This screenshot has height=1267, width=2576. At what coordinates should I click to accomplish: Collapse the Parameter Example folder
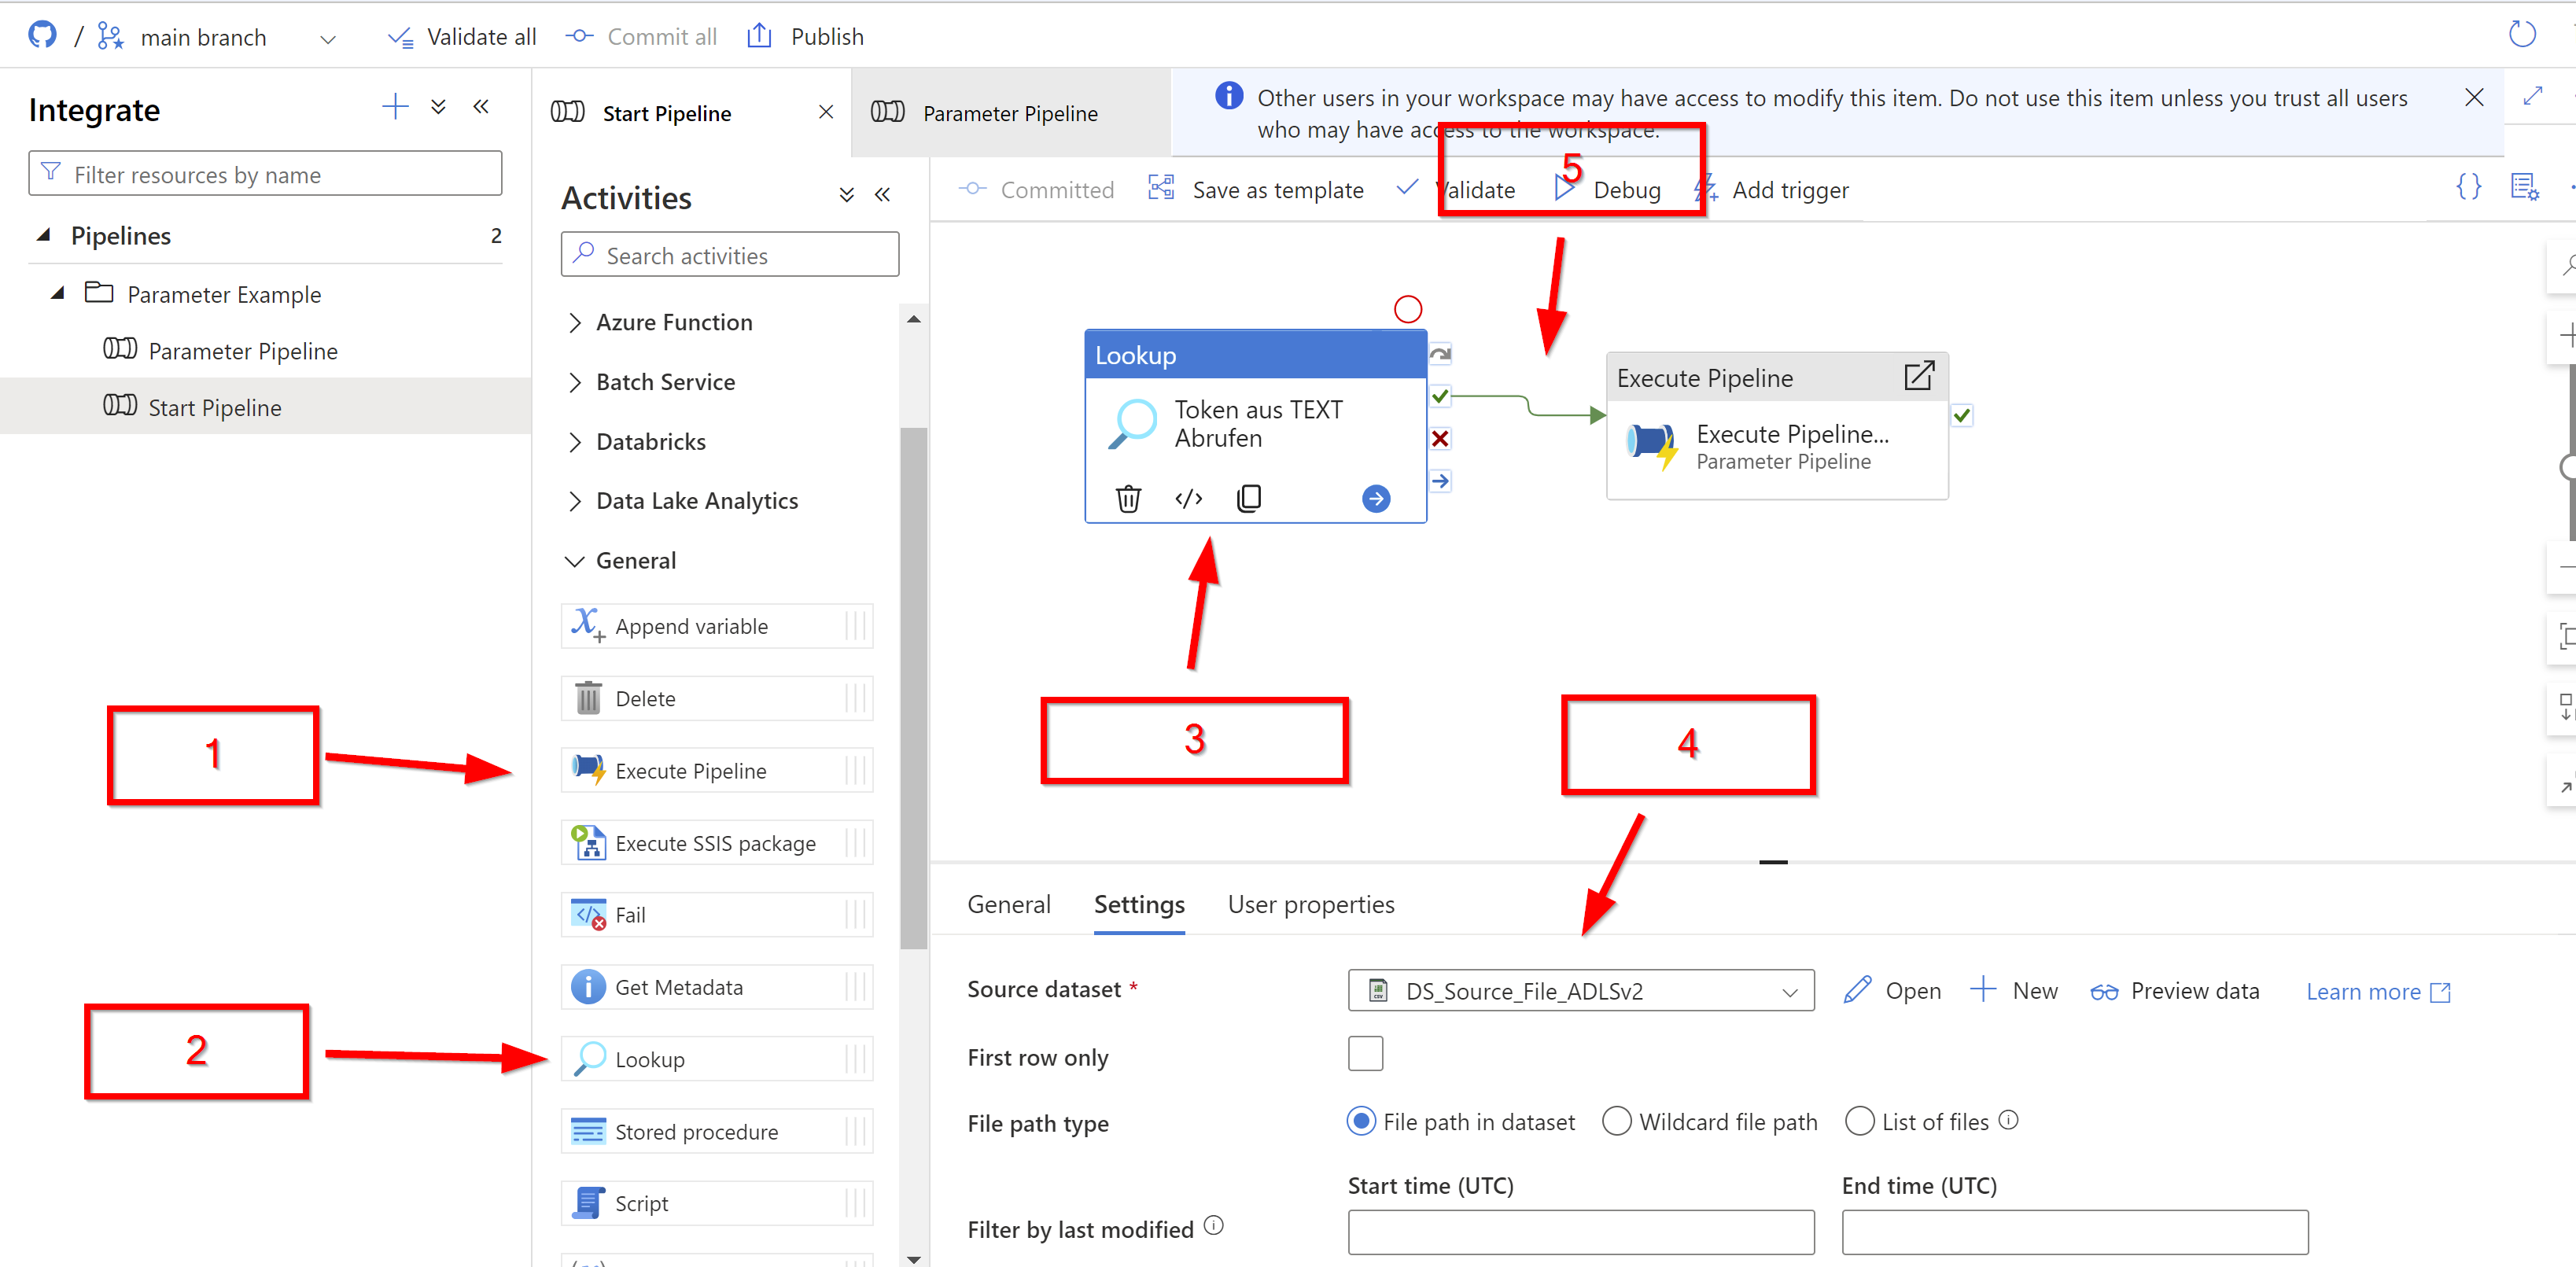[58, 293]
